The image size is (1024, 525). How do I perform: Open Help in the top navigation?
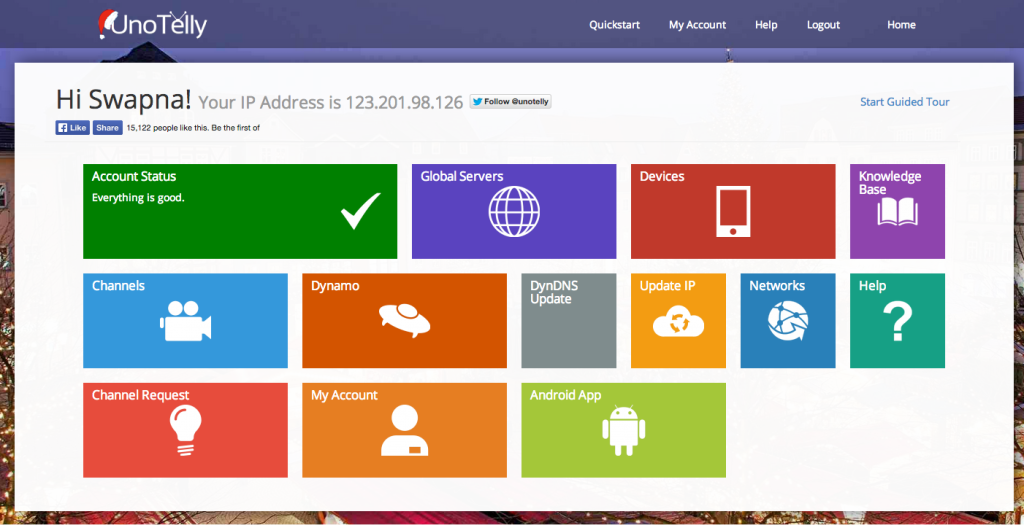point(766,25)
